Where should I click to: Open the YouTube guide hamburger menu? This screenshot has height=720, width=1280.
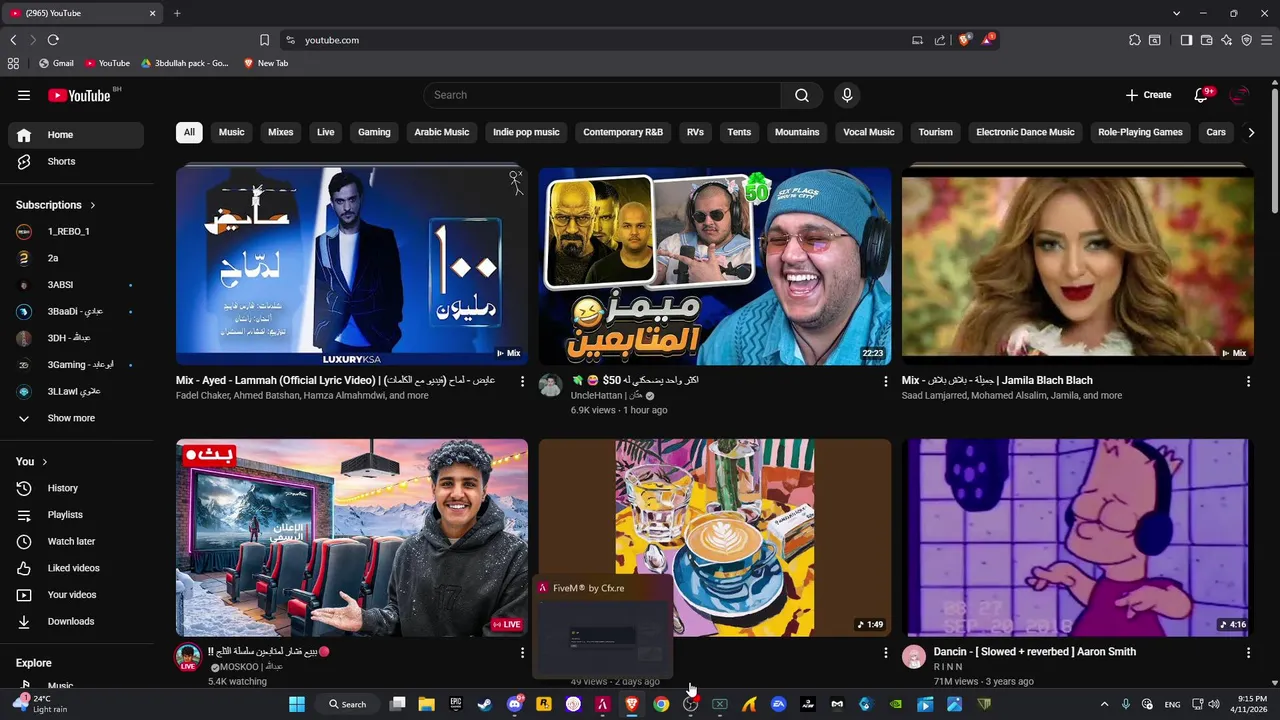[24, 95]
